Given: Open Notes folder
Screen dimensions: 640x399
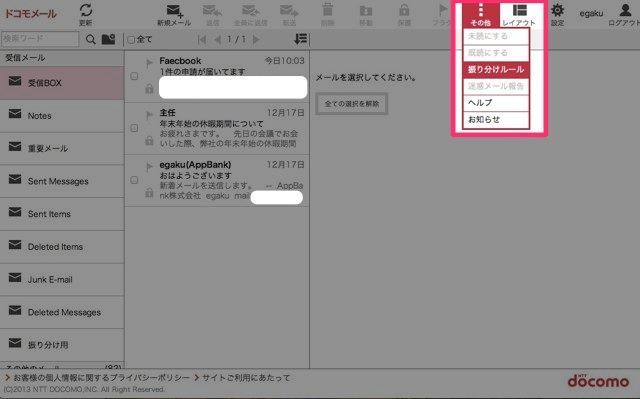Looking at the screenshot, I should coord(62,116).
